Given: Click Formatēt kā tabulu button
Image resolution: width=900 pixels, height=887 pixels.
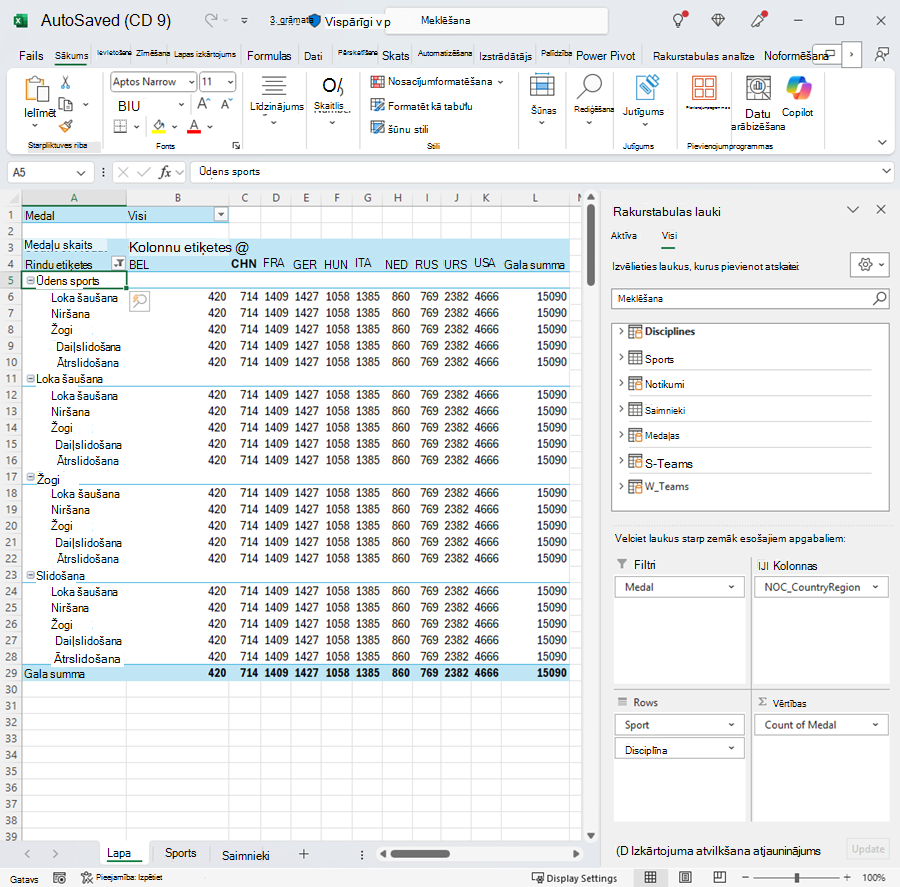Looking at the screenshot, I should (x=422, y=106).
